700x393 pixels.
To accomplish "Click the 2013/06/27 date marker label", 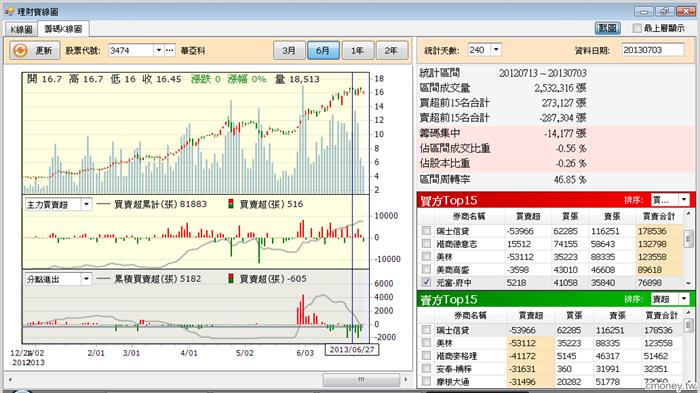I will (x=352, y=350).
